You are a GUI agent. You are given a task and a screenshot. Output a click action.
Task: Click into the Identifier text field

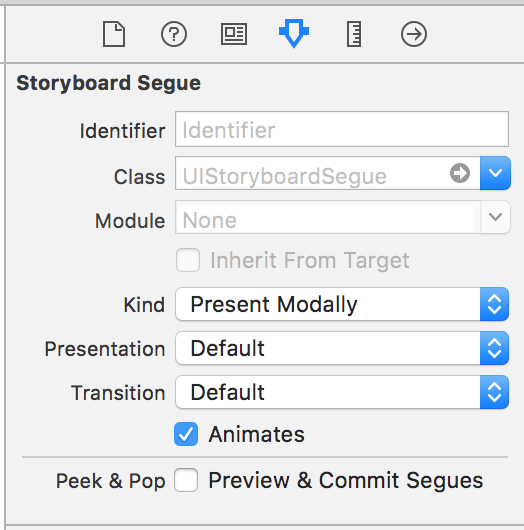pos(342,129)
